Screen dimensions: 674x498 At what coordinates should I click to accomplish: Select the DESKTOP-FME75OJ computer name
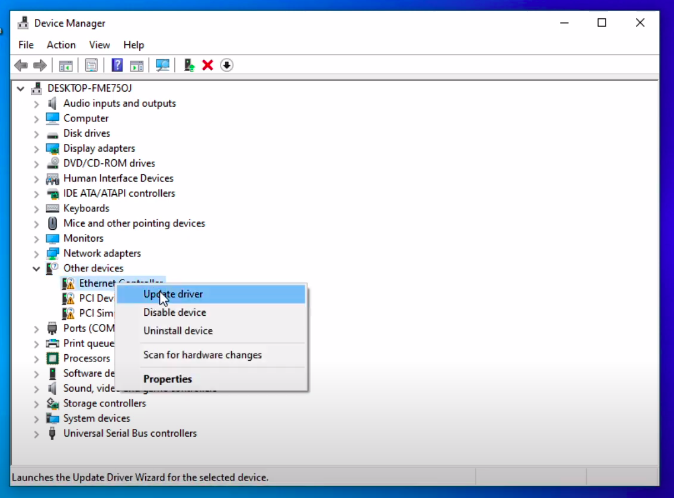click(x=89, y=89)
